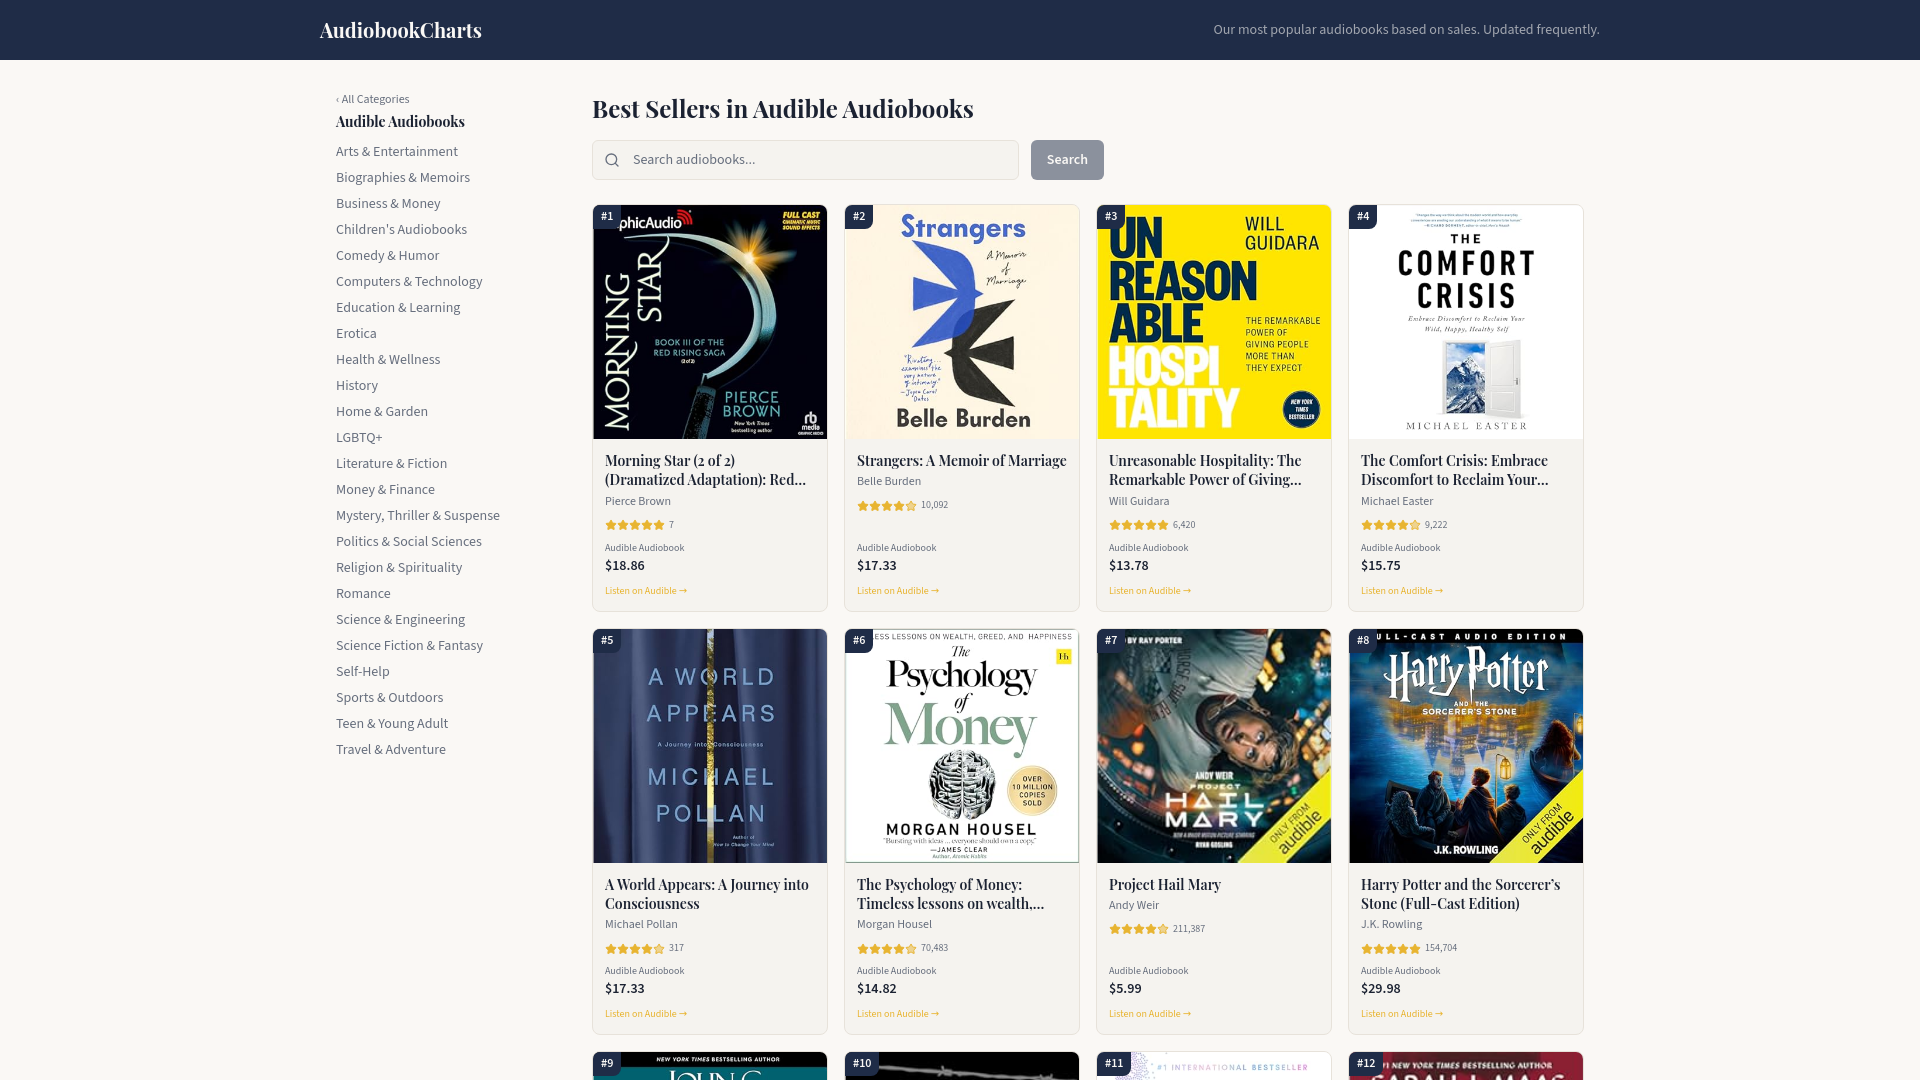Listen on Audible for Unreasonable Hospitality
The height and width of the screenshot is (1080, 1920).
click(x=1150, y=591)
